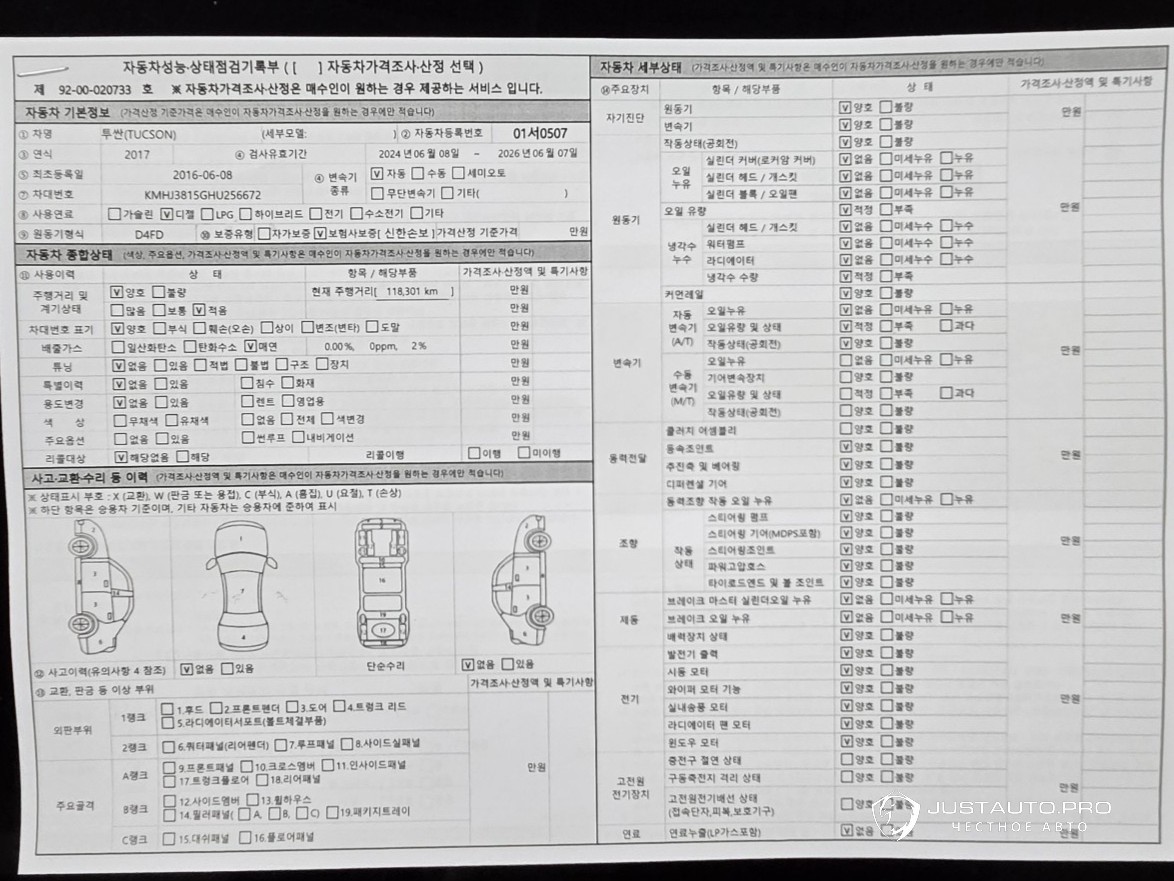Check the 7.루프패널 checkbox
Image resolution: width=1174 pixels, height=881 pixels.
pyautogui.click(x=280, y=745)
